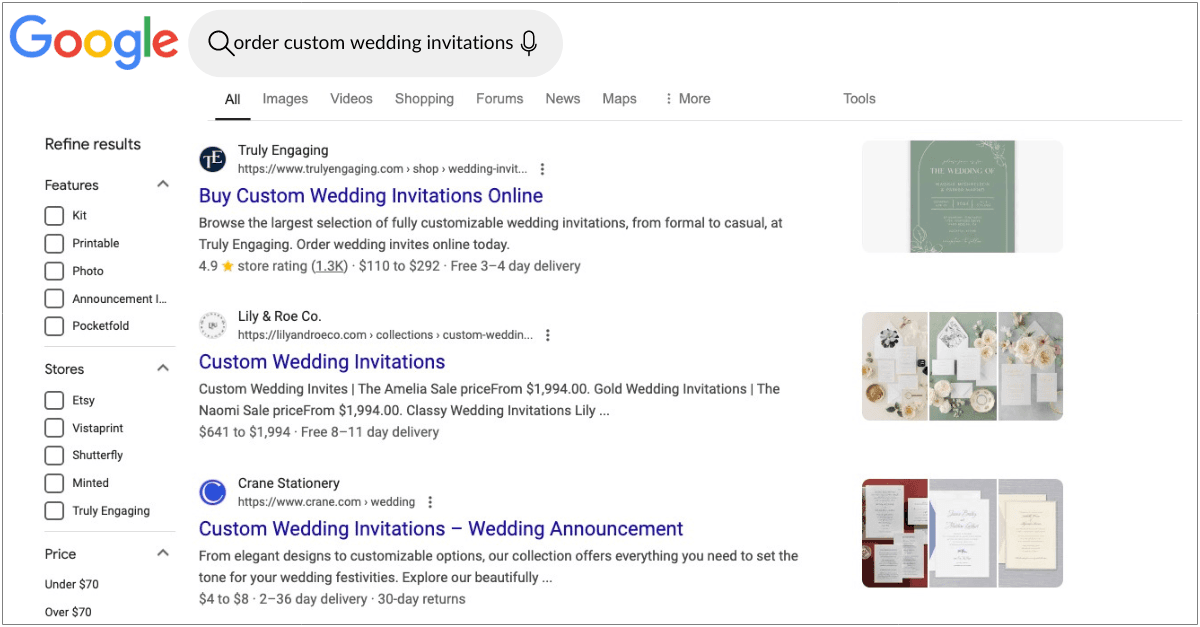Switch to the Images tab

click(x=285, y=99)
